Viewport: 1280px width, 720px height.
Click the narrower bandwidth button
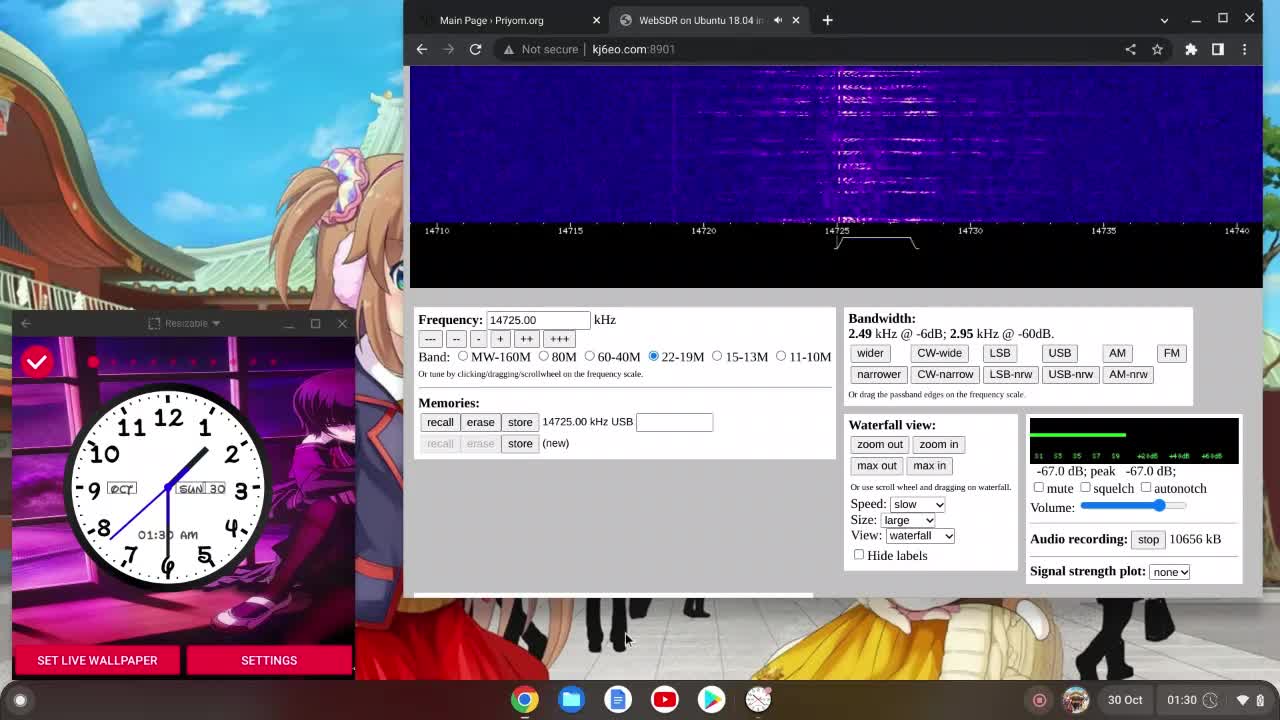click(879, 374)
